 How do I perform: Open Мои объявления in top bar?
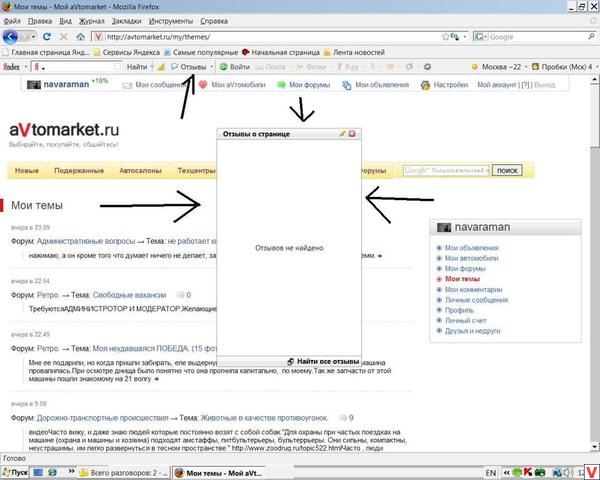click(x=376, y=85)
